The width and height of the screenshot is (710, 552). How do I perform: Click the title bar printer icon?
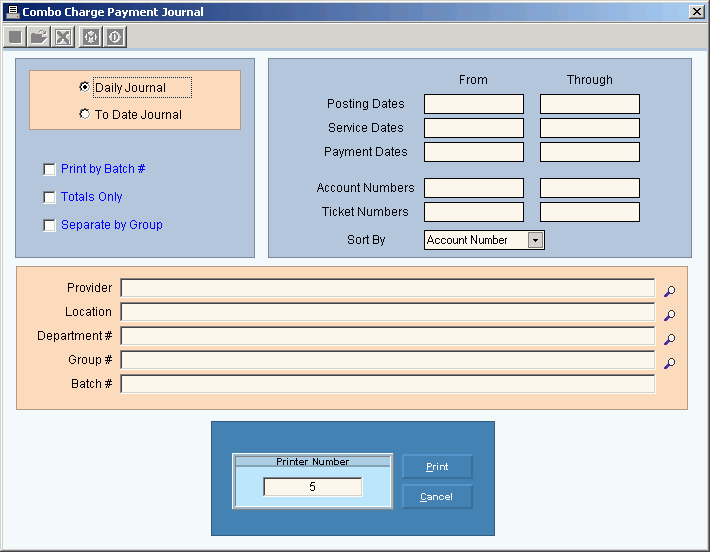coord(13,12)
